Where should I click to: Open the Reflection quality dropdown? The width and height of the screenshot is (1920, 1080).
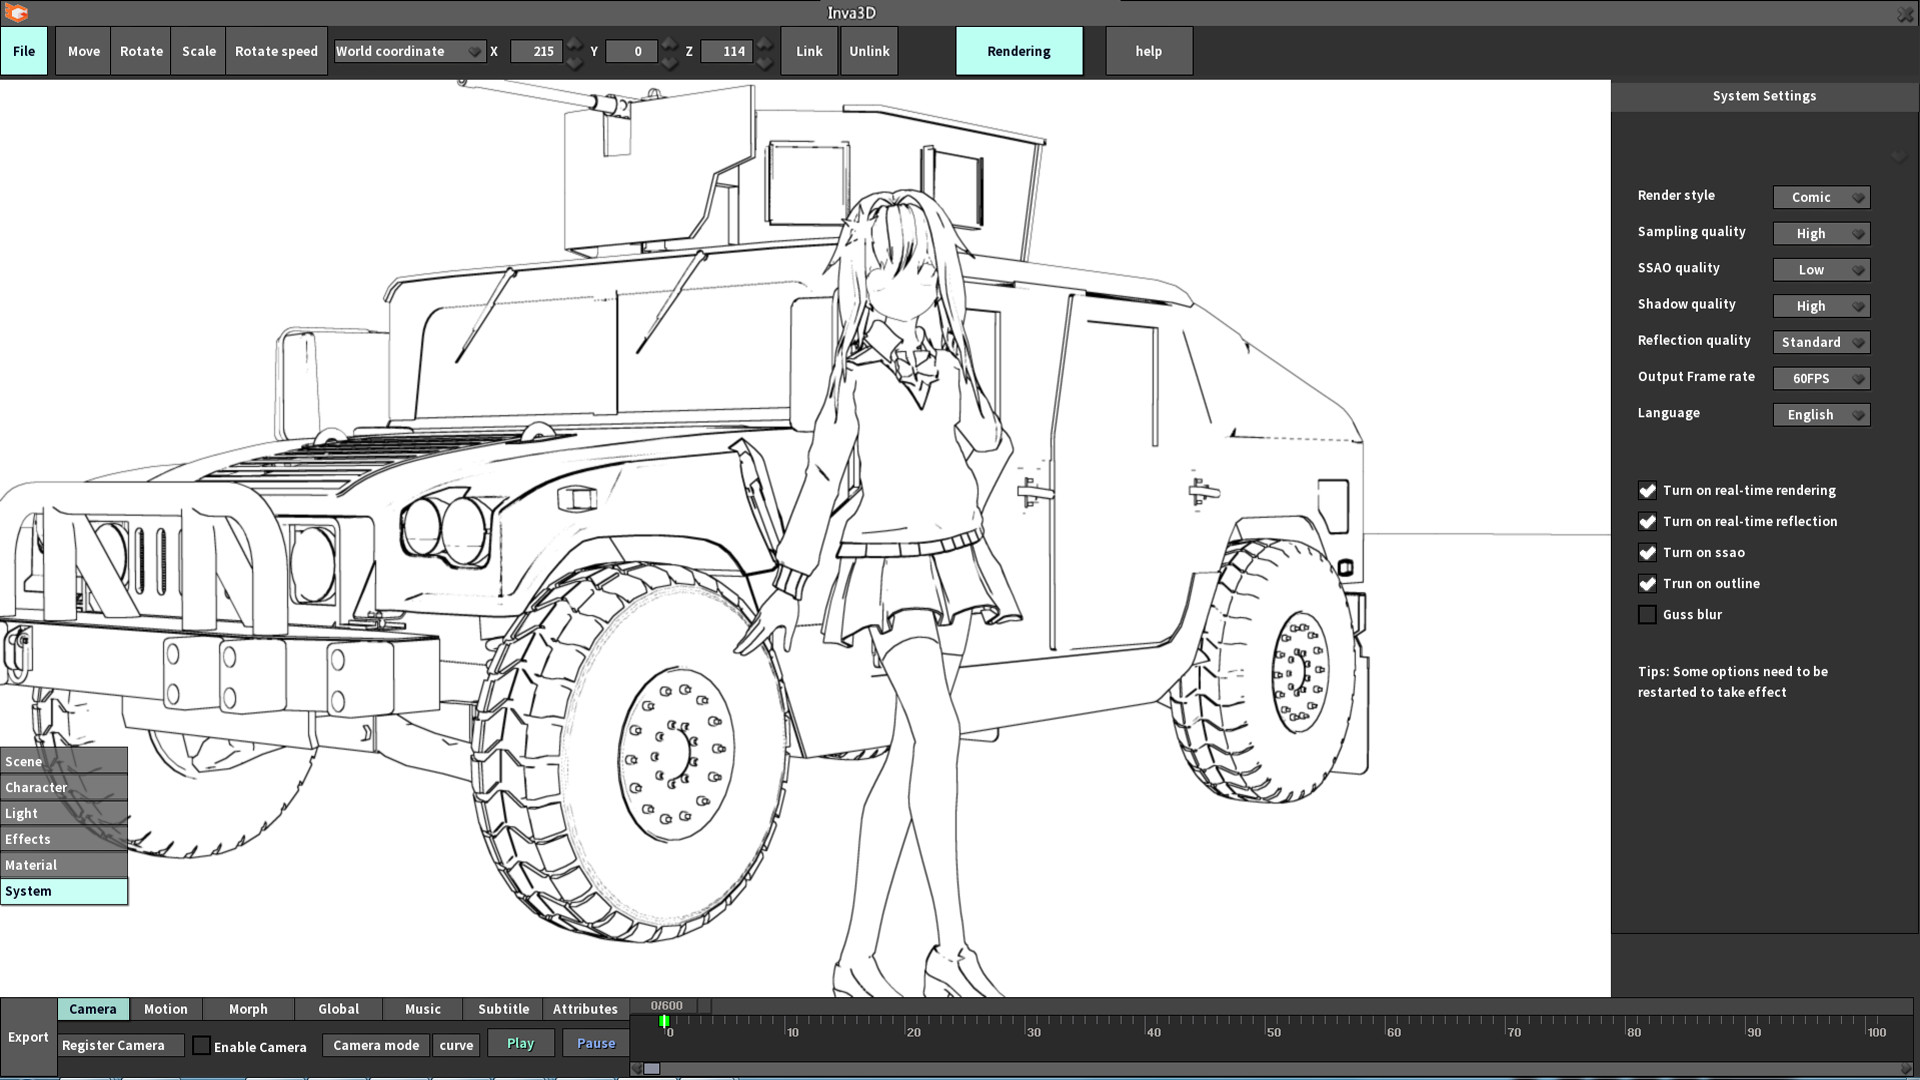[1821, 342]
